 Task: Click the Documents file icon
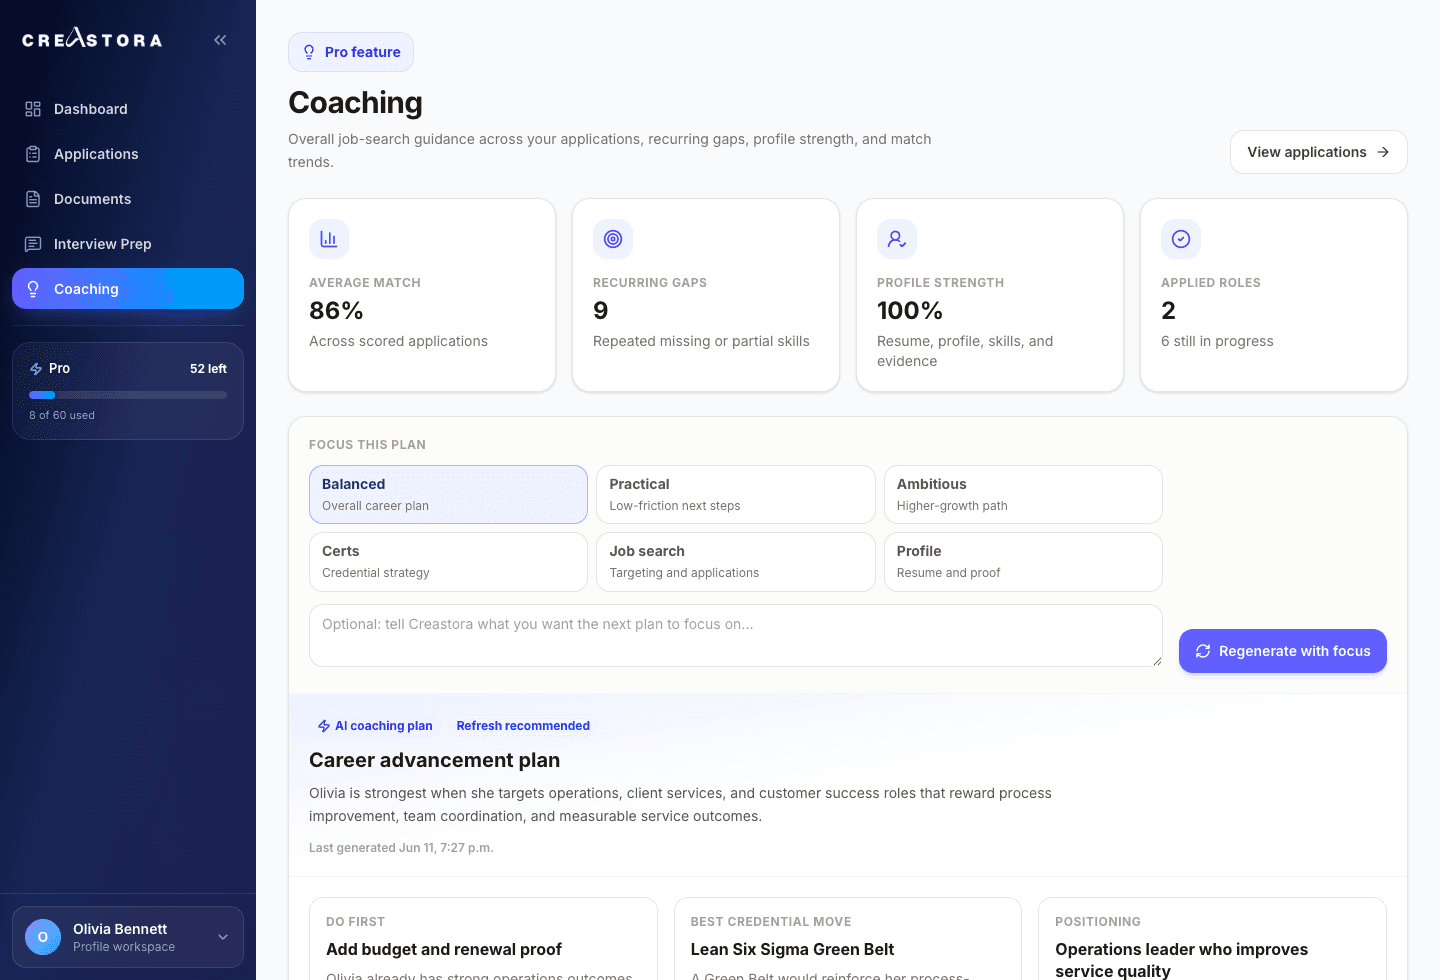(x=33, y=199)
